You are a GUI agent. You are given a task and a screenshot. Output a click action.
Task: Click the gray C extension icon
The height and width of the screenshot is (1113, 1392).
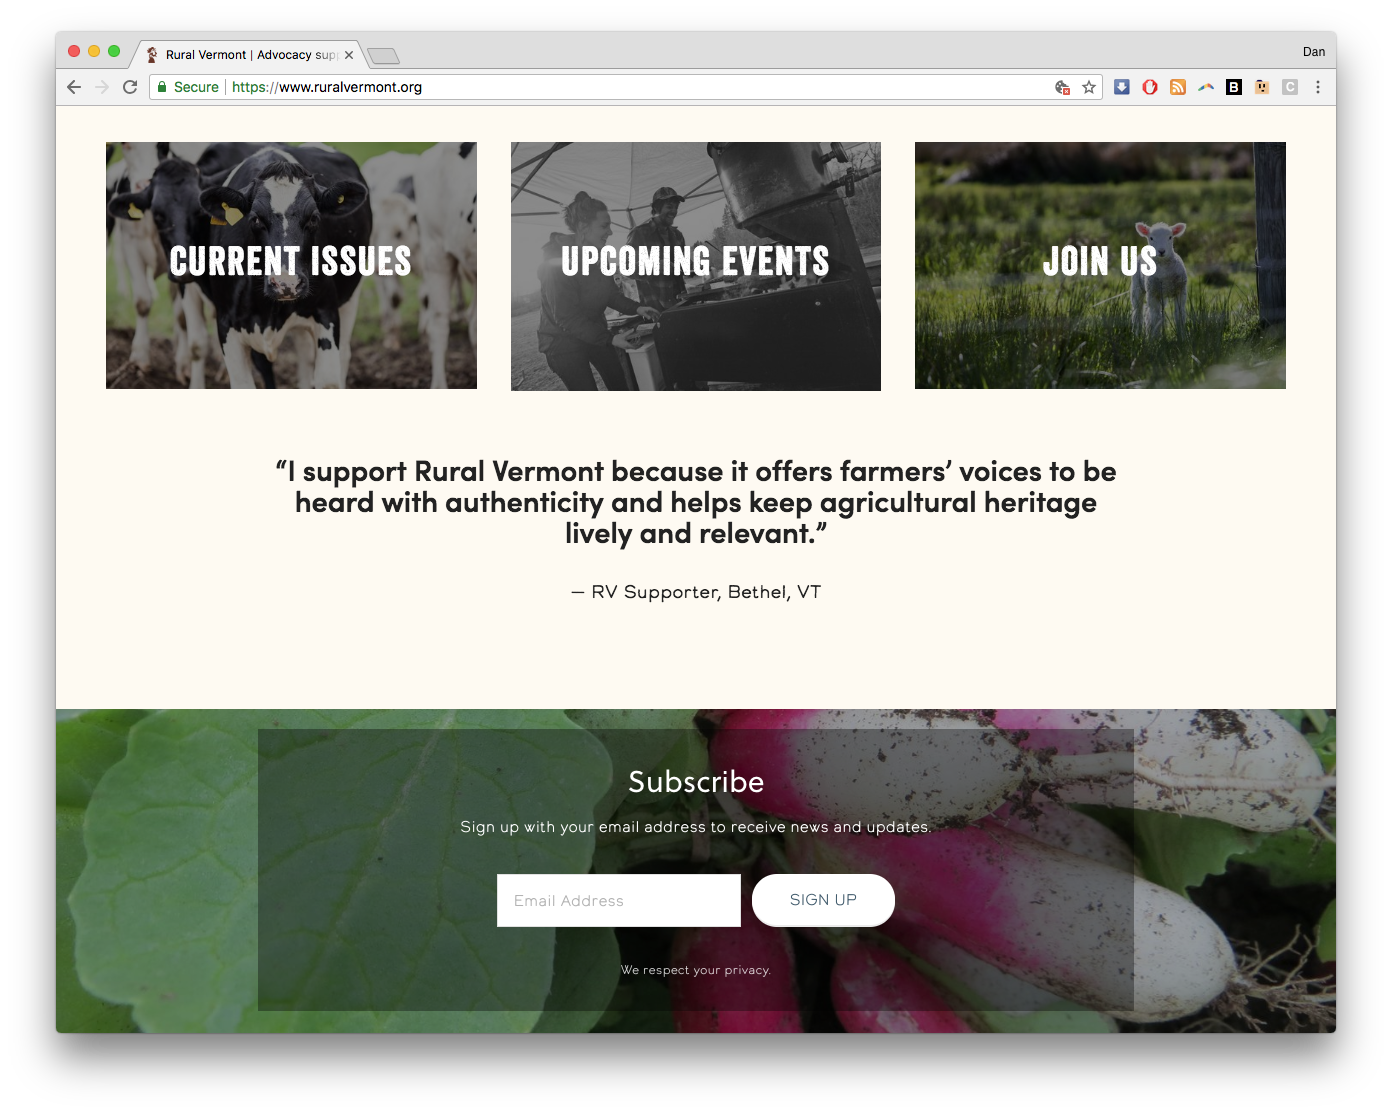(1290, 87)
